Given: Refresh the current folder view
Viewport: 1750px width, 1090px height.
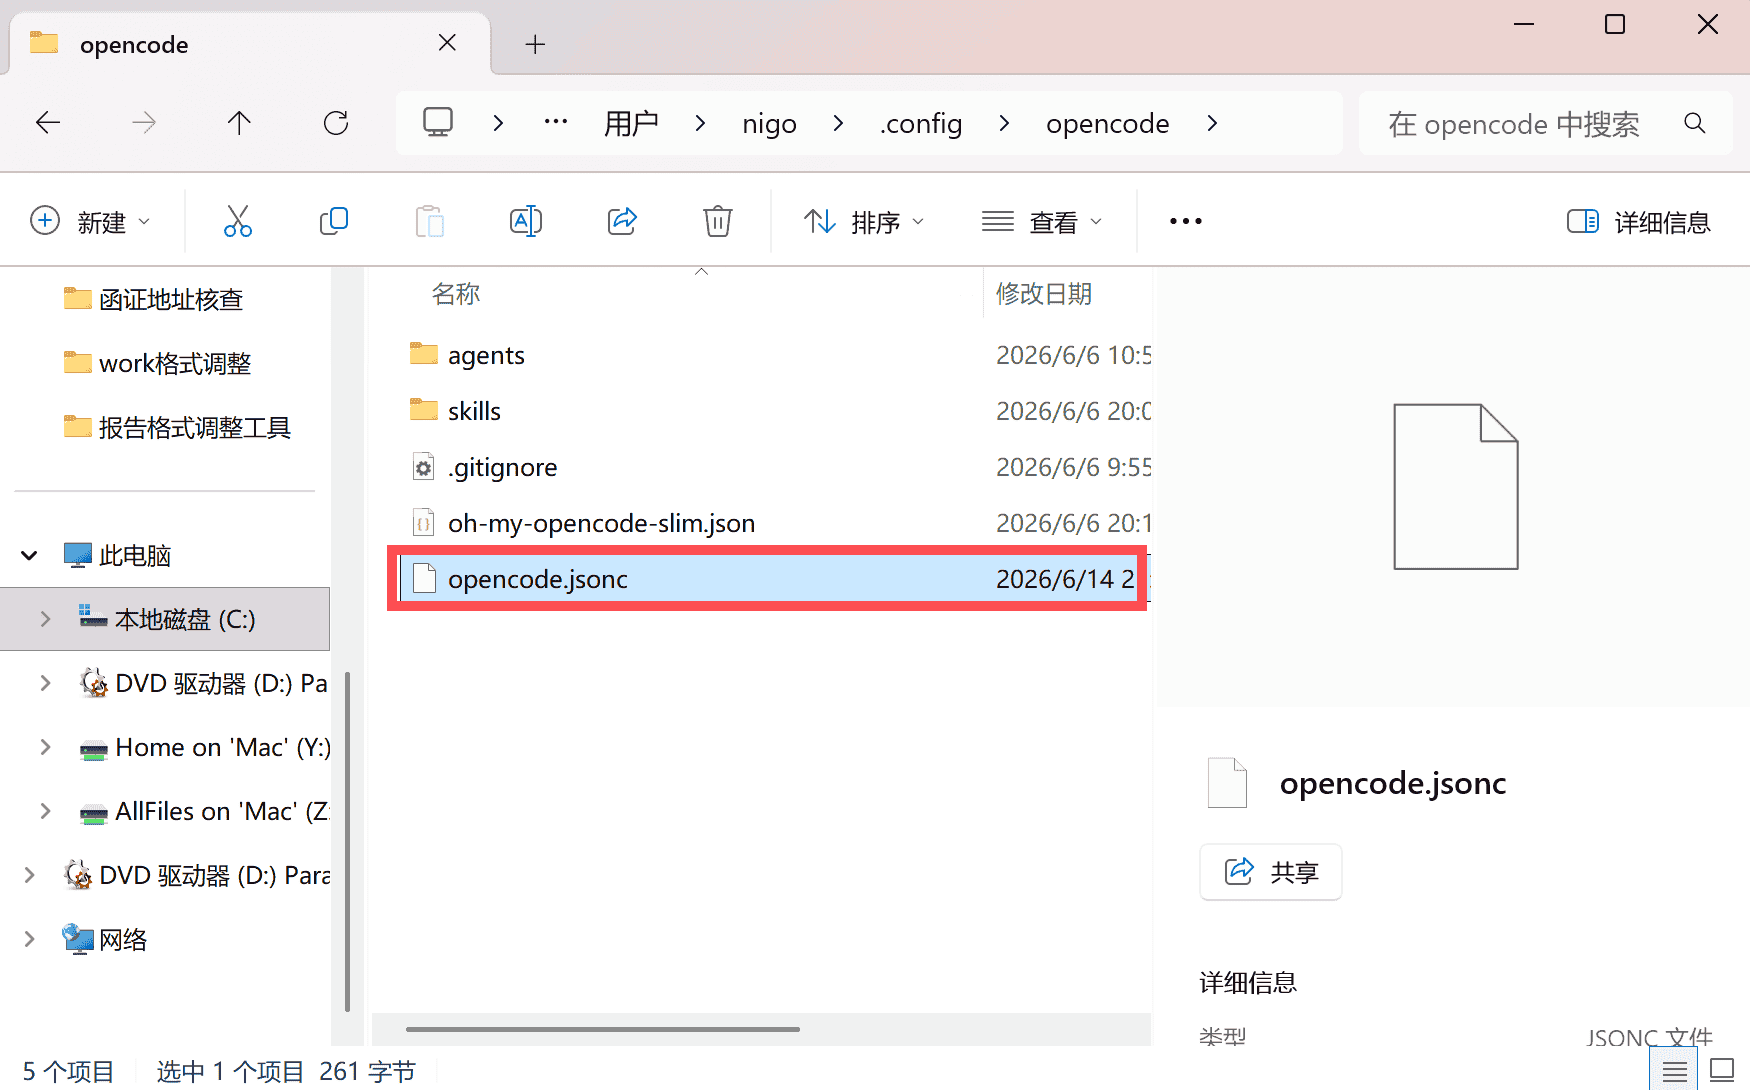Looking at the screenshot, I should tap(336, 123).
